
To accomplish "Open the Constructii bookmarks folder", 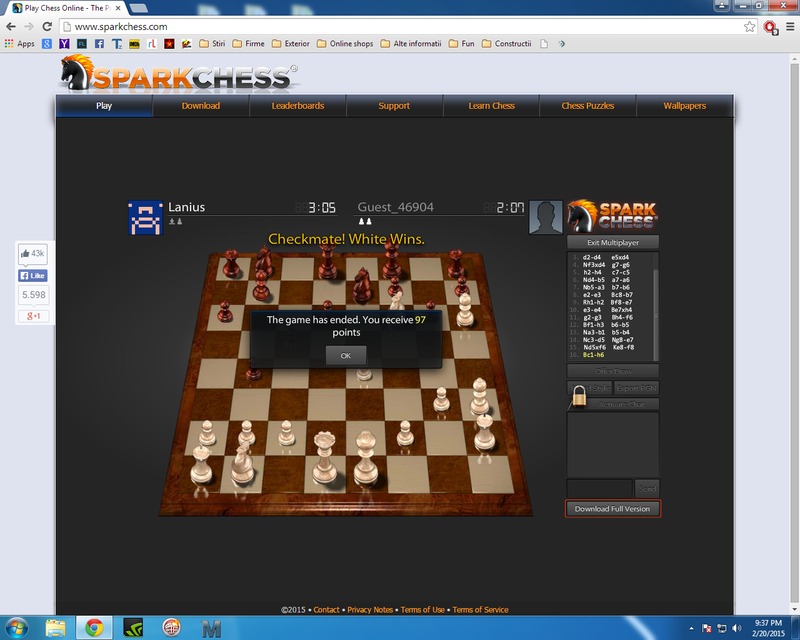I will coord(507,44).
